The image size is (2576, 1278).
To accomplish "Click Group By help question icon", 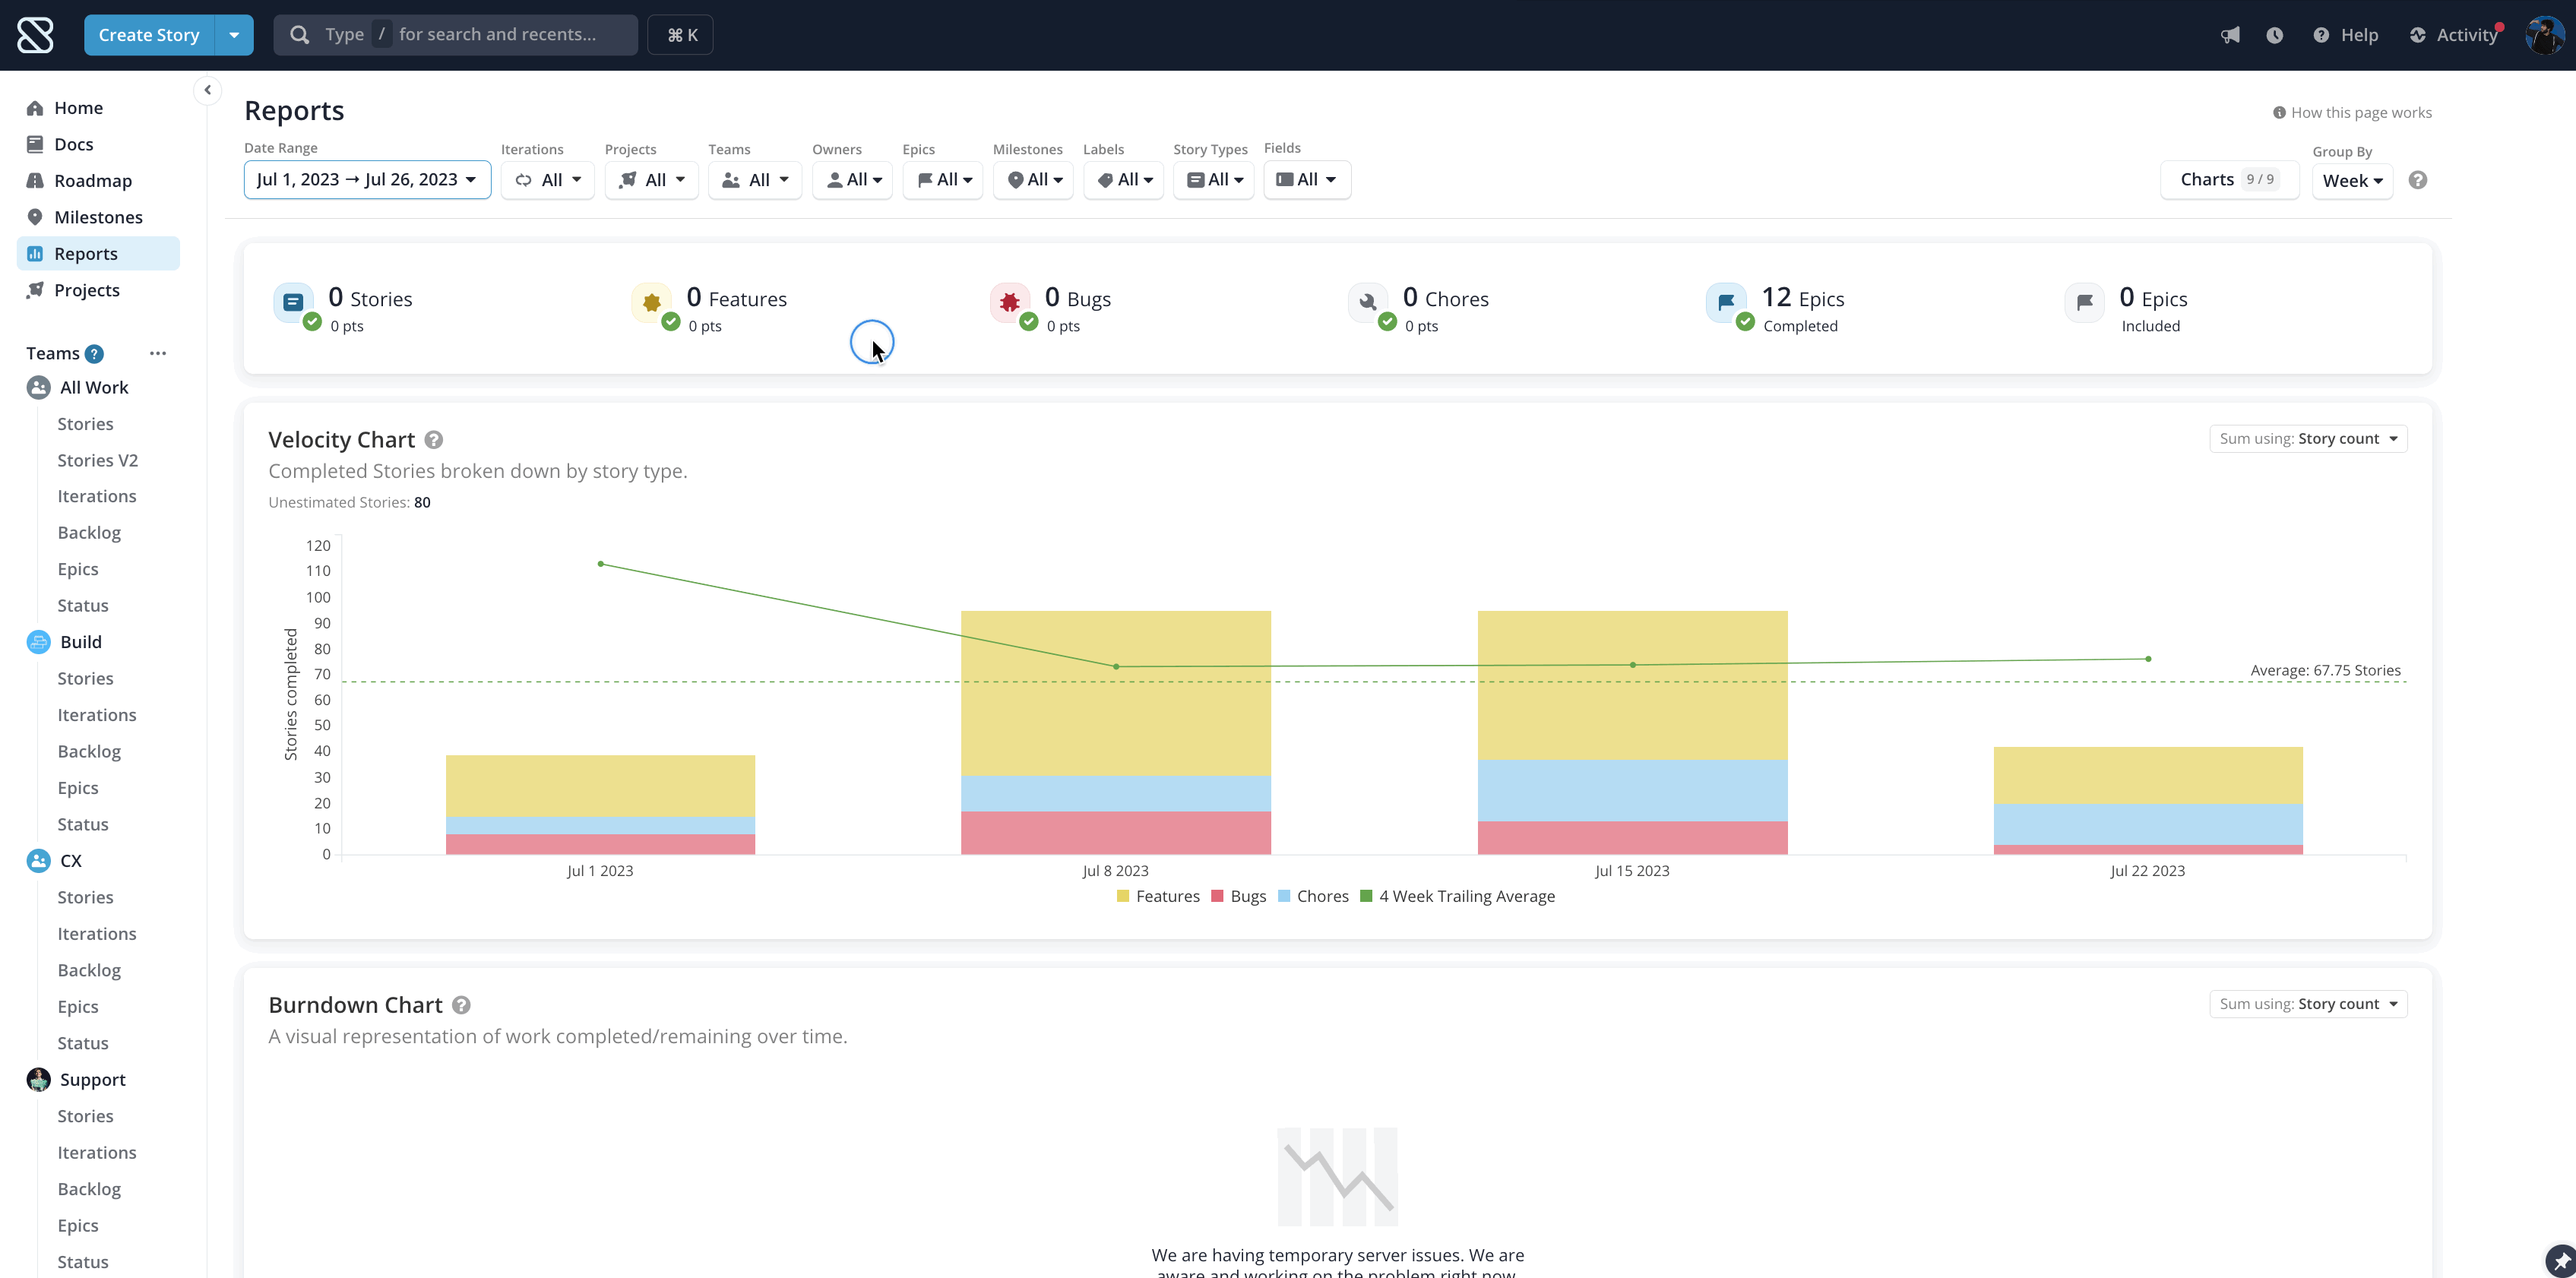I will pos(2417,180).
